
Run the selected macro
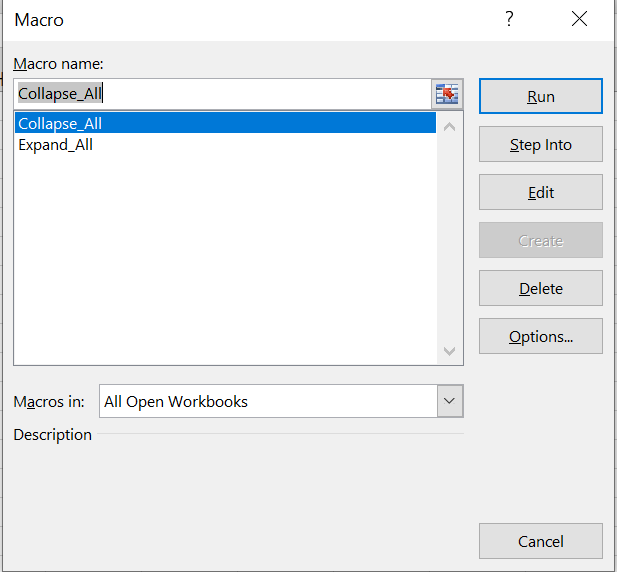point(540,97)
